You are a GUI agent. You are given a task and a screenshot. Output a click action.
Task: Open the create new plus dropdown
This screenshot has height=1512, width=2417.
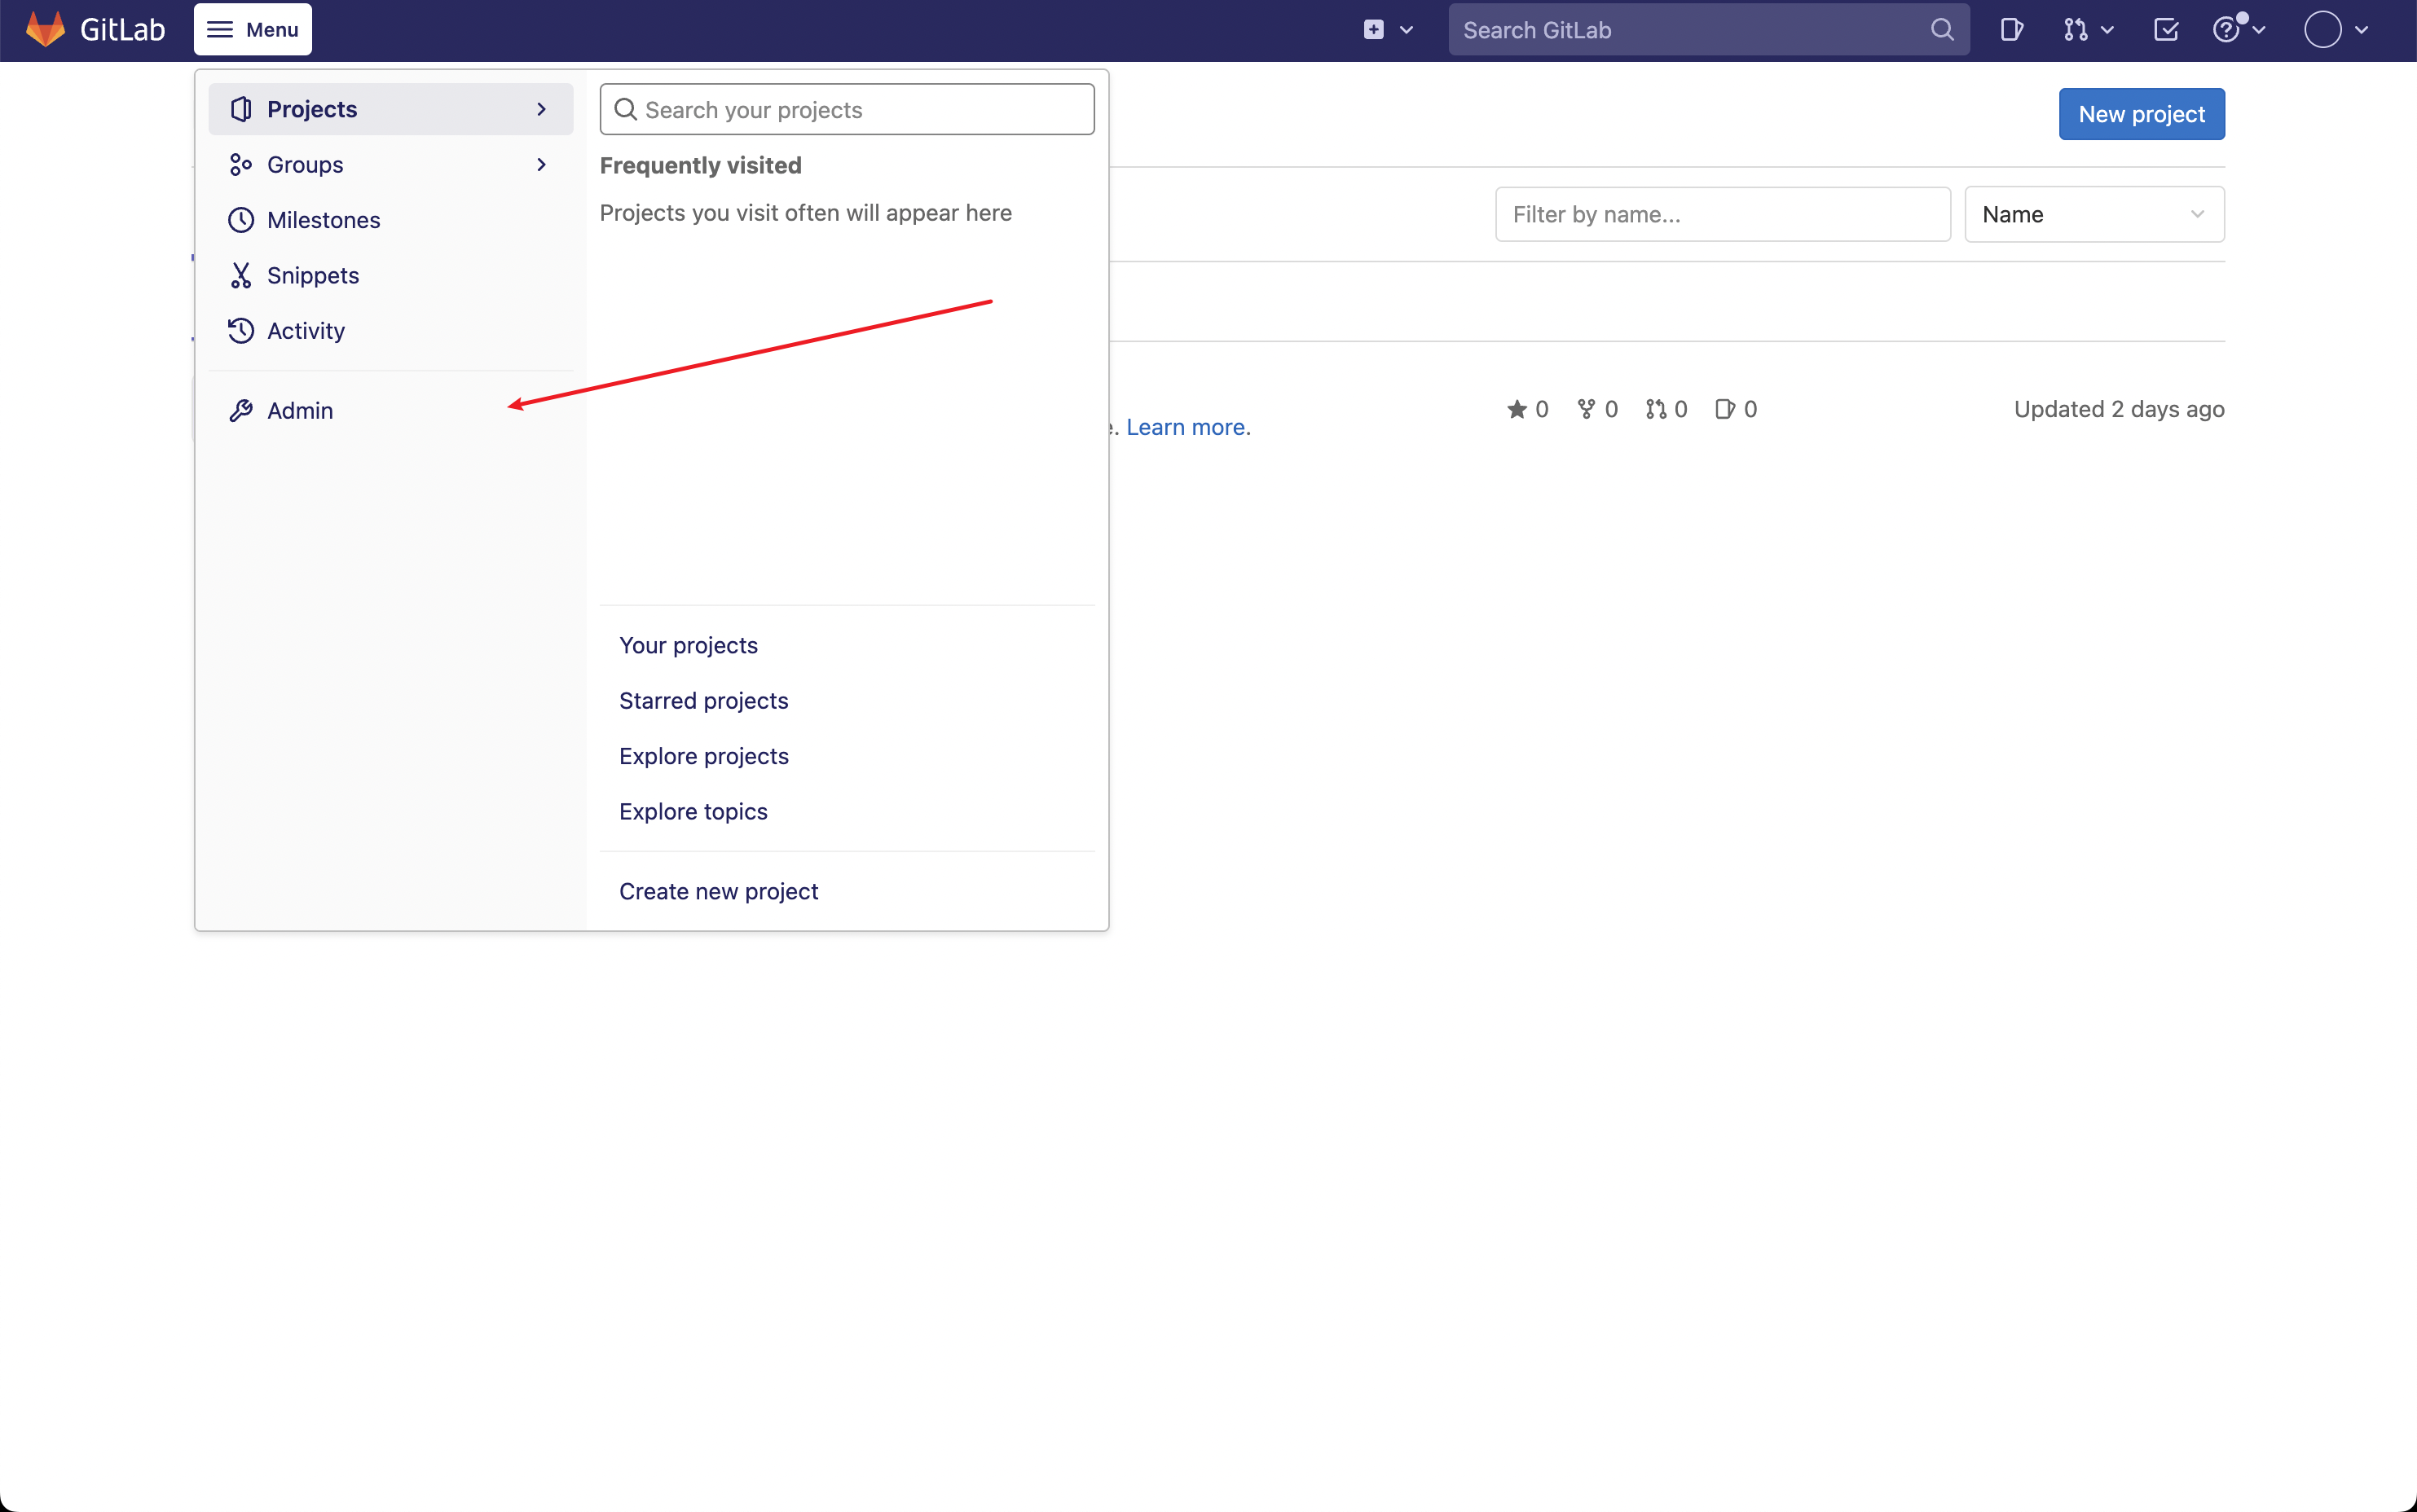1388,30
